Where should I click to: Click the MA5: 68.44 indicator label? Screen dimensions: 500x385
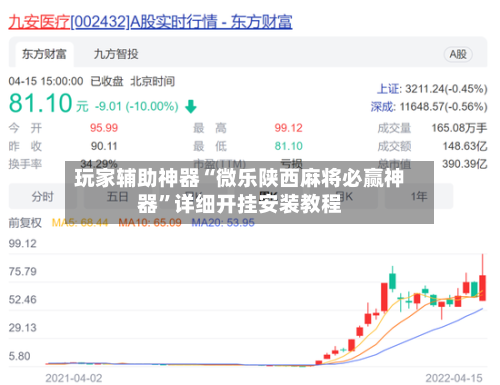tap(80, 223)
